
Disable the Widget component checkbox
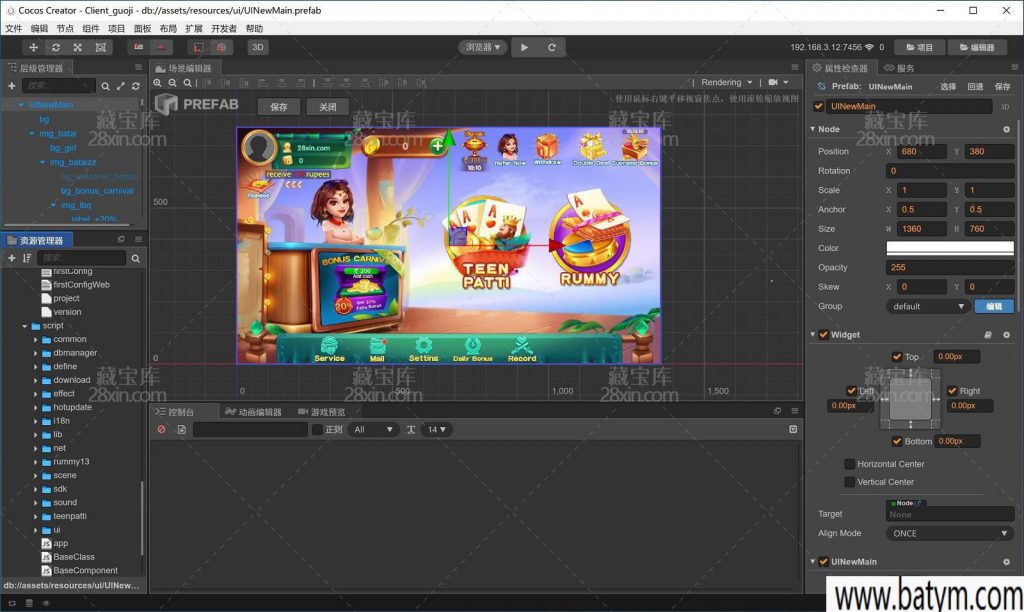[x=824, y=334]
